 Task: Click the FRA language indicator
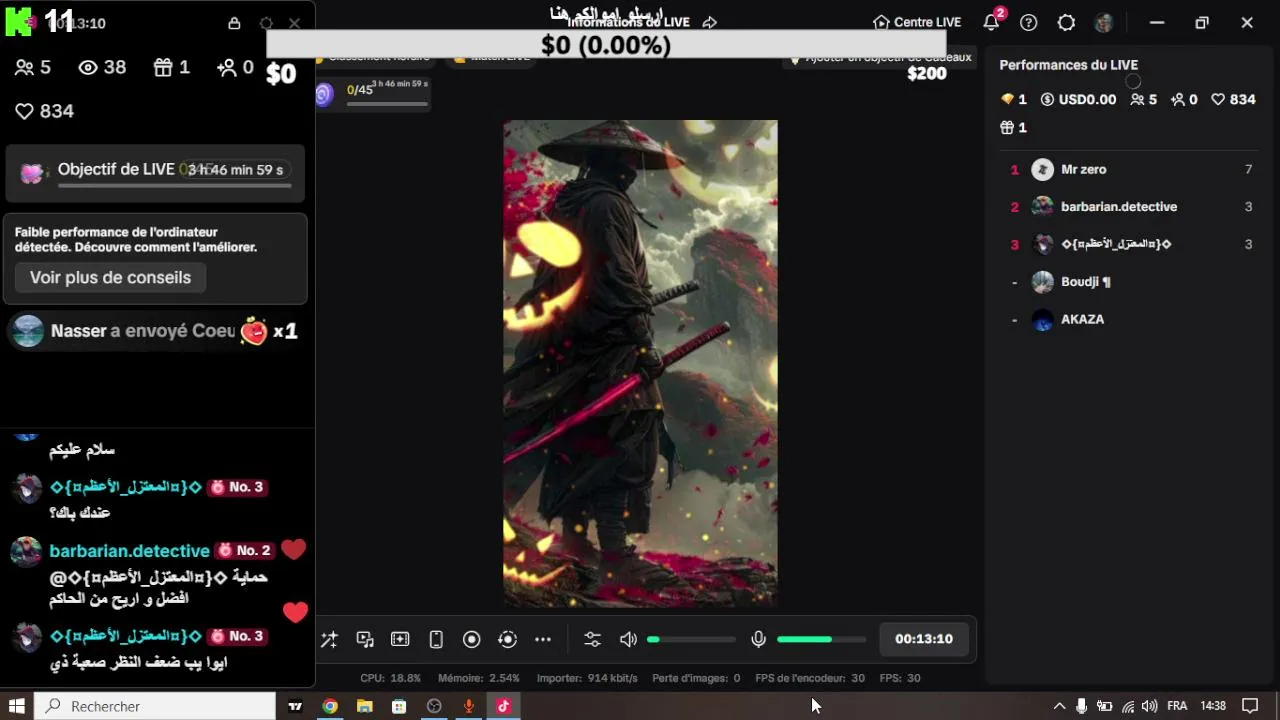1177,706
